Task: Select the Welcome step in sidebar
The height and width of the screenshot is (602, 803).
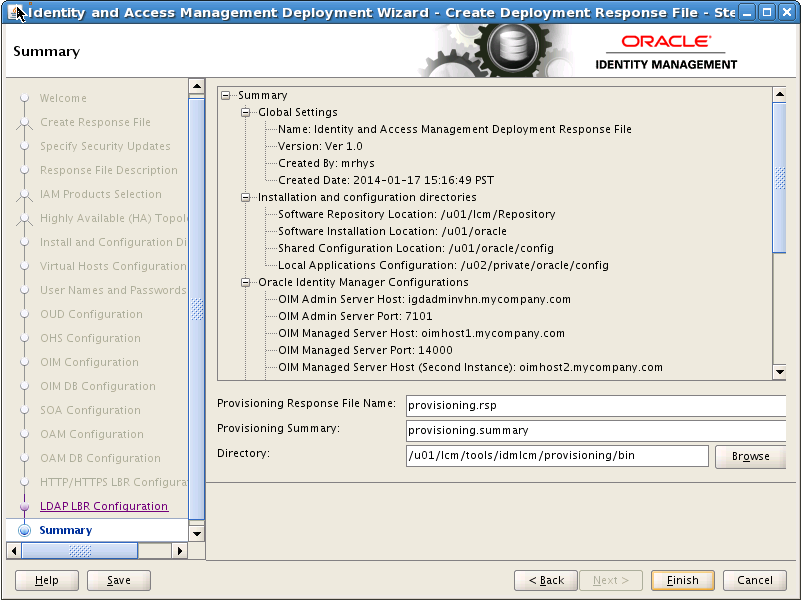Action: [x=63, y=98]
